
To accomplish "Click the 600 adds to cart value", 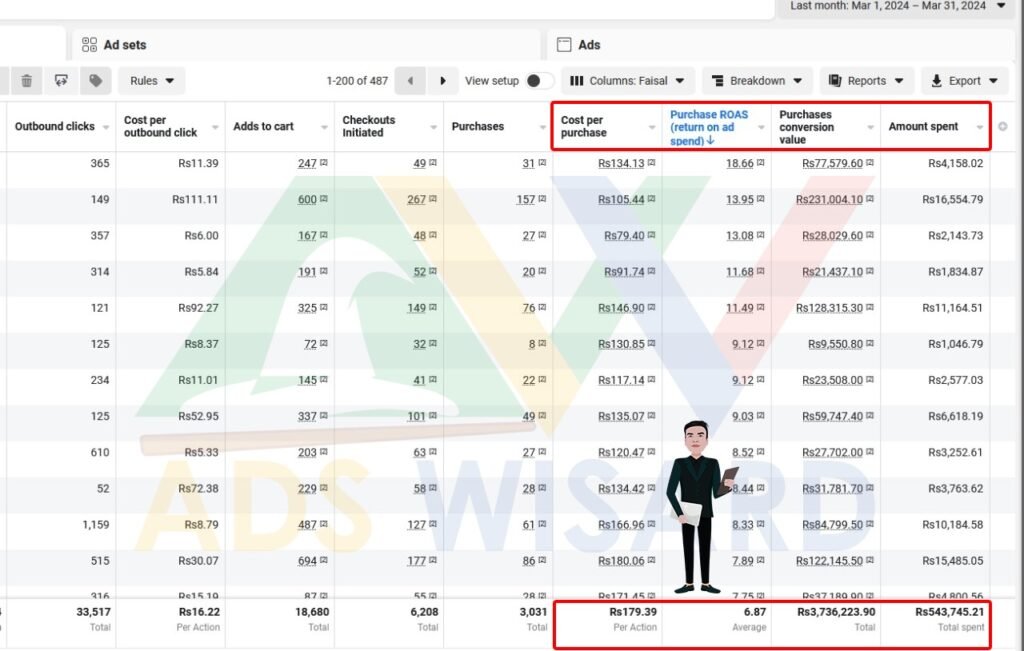I will (x=307, y=199).
